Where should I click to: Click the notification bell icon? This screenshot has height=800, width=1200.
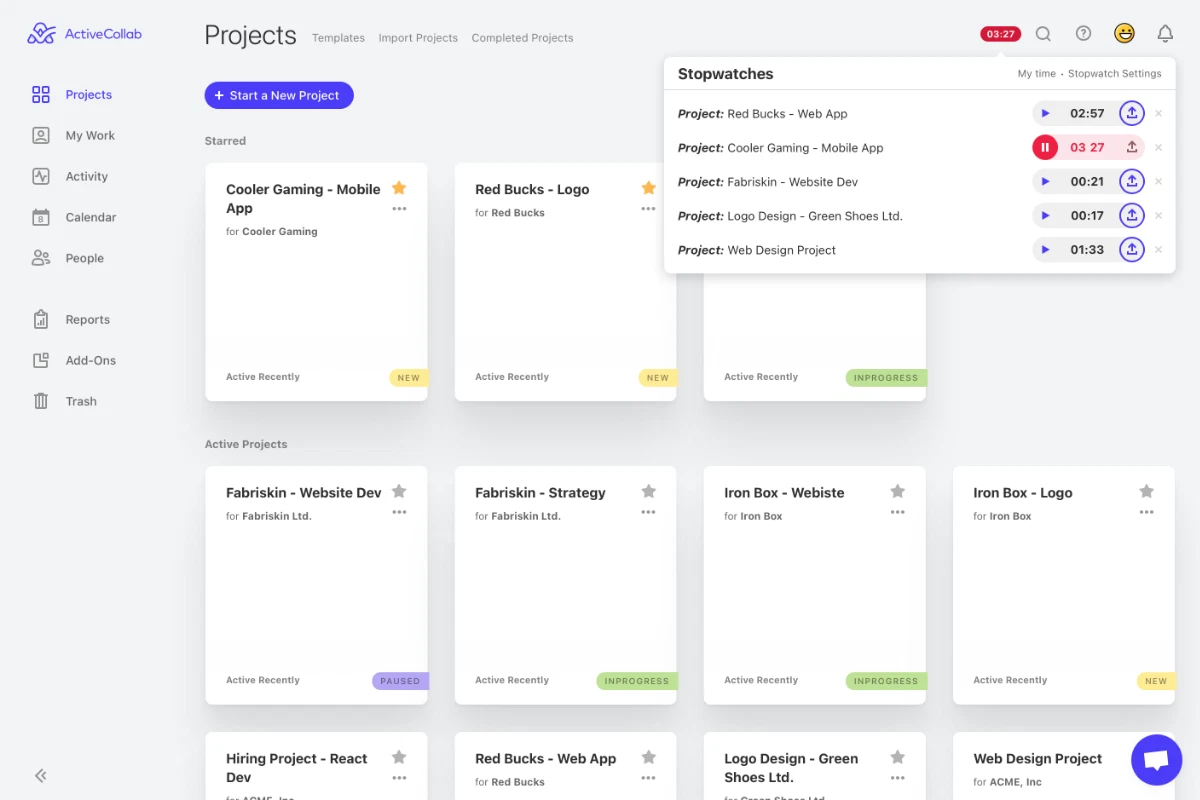pos(1164,33)
